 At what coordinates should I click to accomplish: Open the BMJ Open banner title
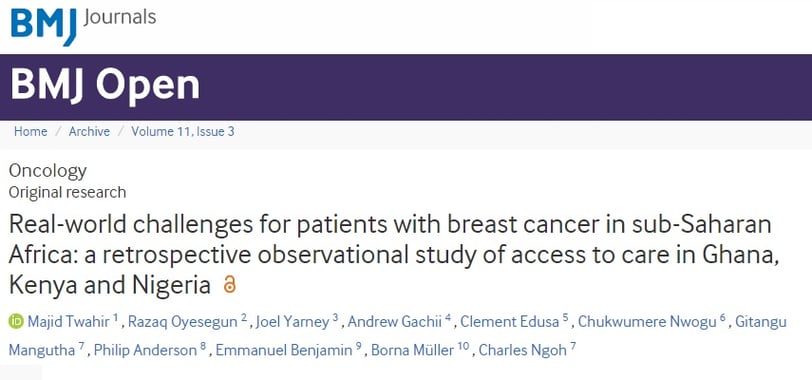pyautogui.click(x=105, y=85)
